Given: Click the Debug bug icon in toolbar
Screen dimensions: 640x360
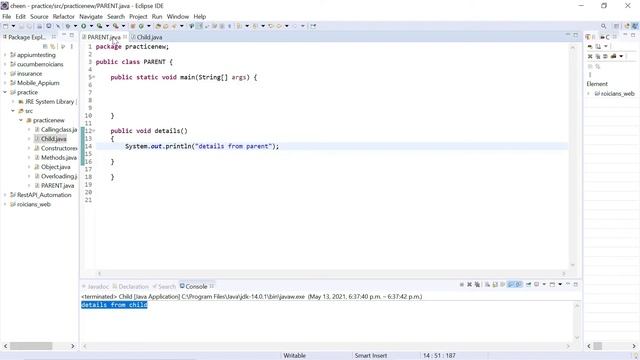Looking at the screenshot, I should point(68,26).
